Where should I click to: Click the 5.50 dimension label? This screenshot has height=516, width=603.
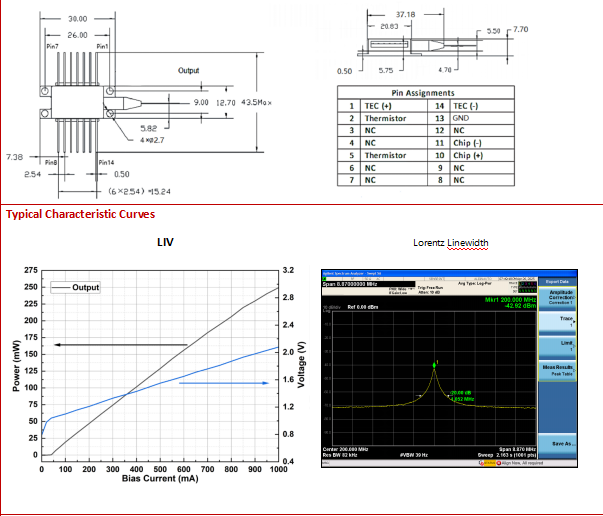493,31
